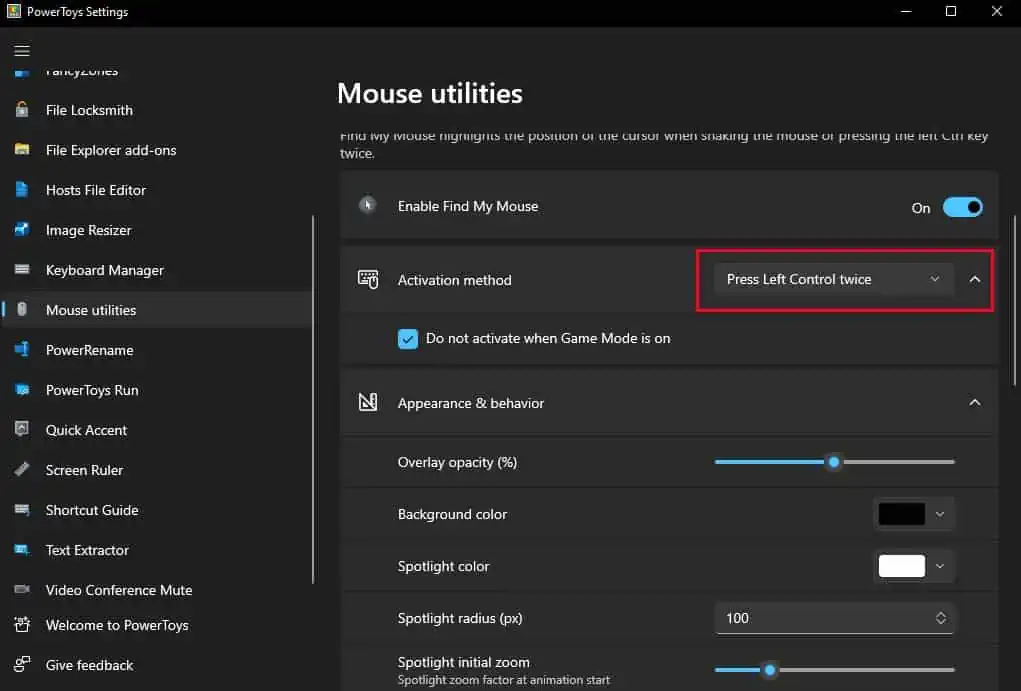Select the Video Conference Mute icon
This screenshot has width=1021, height=691.
(22, 590)
